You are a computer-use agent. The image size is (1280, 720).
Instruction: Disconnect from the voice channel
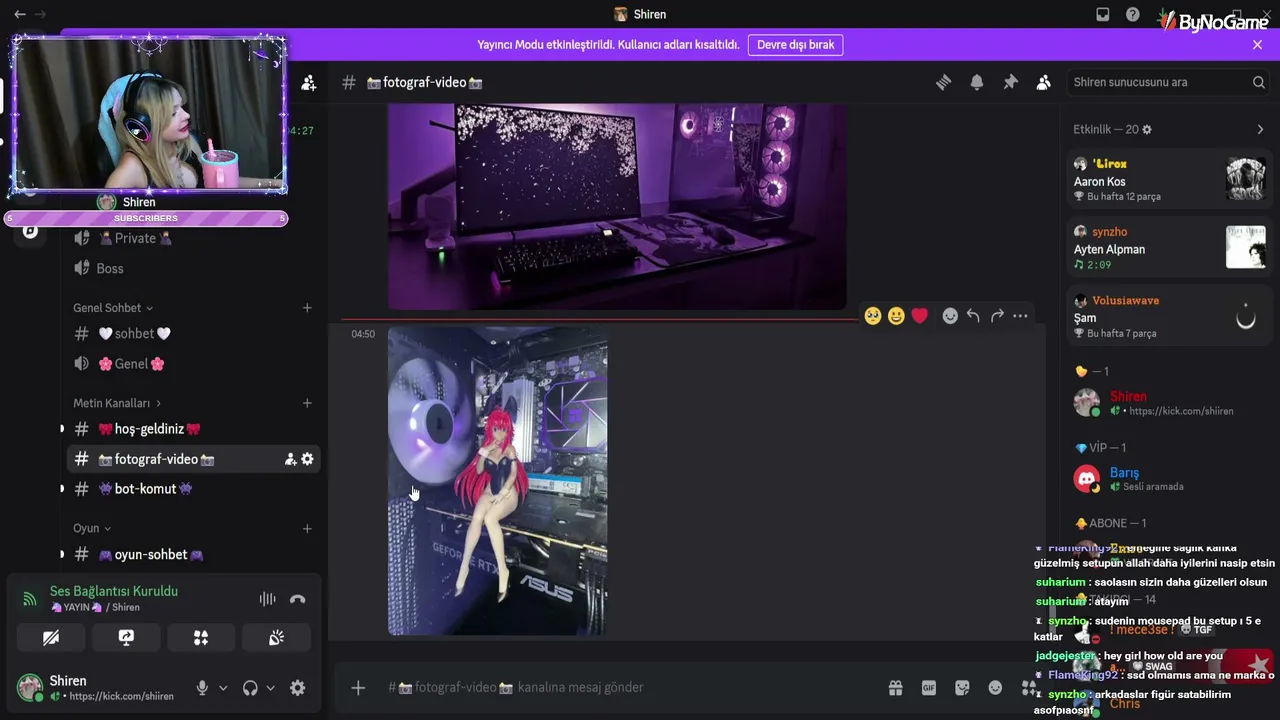click(x=297, y=599)
